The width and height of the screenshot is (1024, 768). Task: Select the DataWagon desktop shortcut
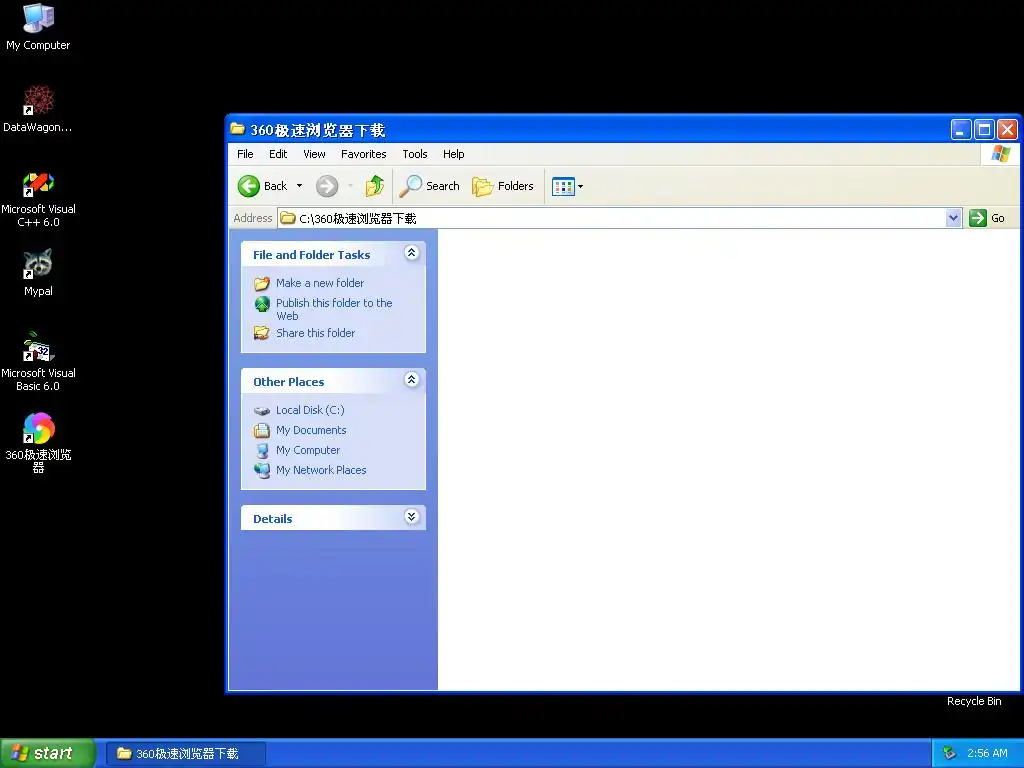click(38, 108)
